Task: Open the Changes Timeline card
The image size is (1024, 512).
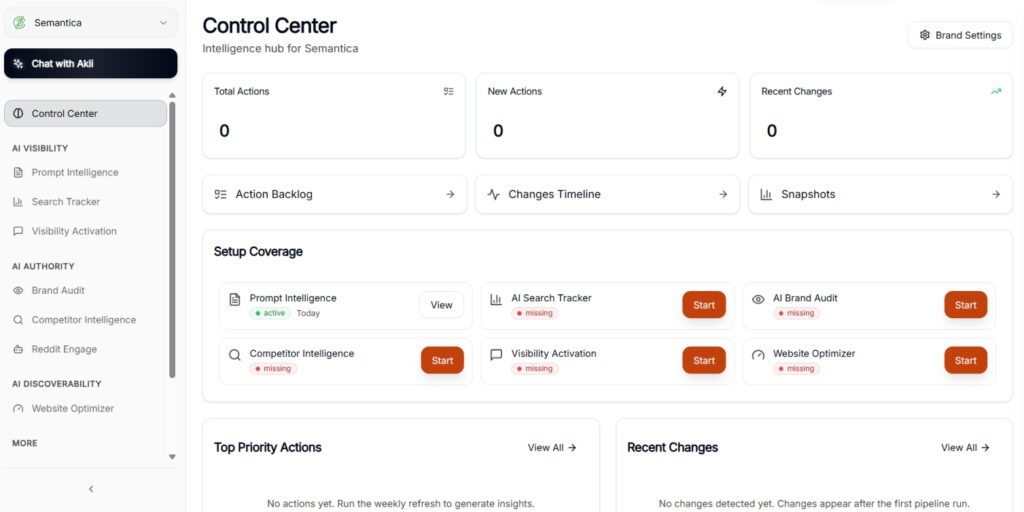Action: 607,194
